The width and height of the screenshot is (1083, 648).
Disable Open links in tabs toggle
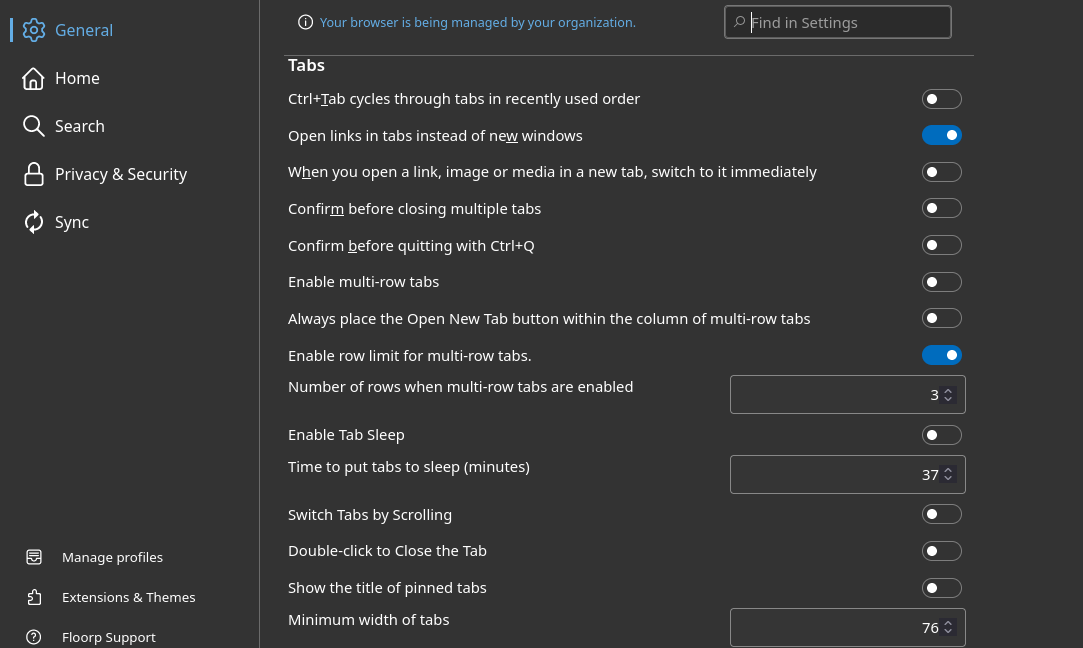[x=941, y=135]
